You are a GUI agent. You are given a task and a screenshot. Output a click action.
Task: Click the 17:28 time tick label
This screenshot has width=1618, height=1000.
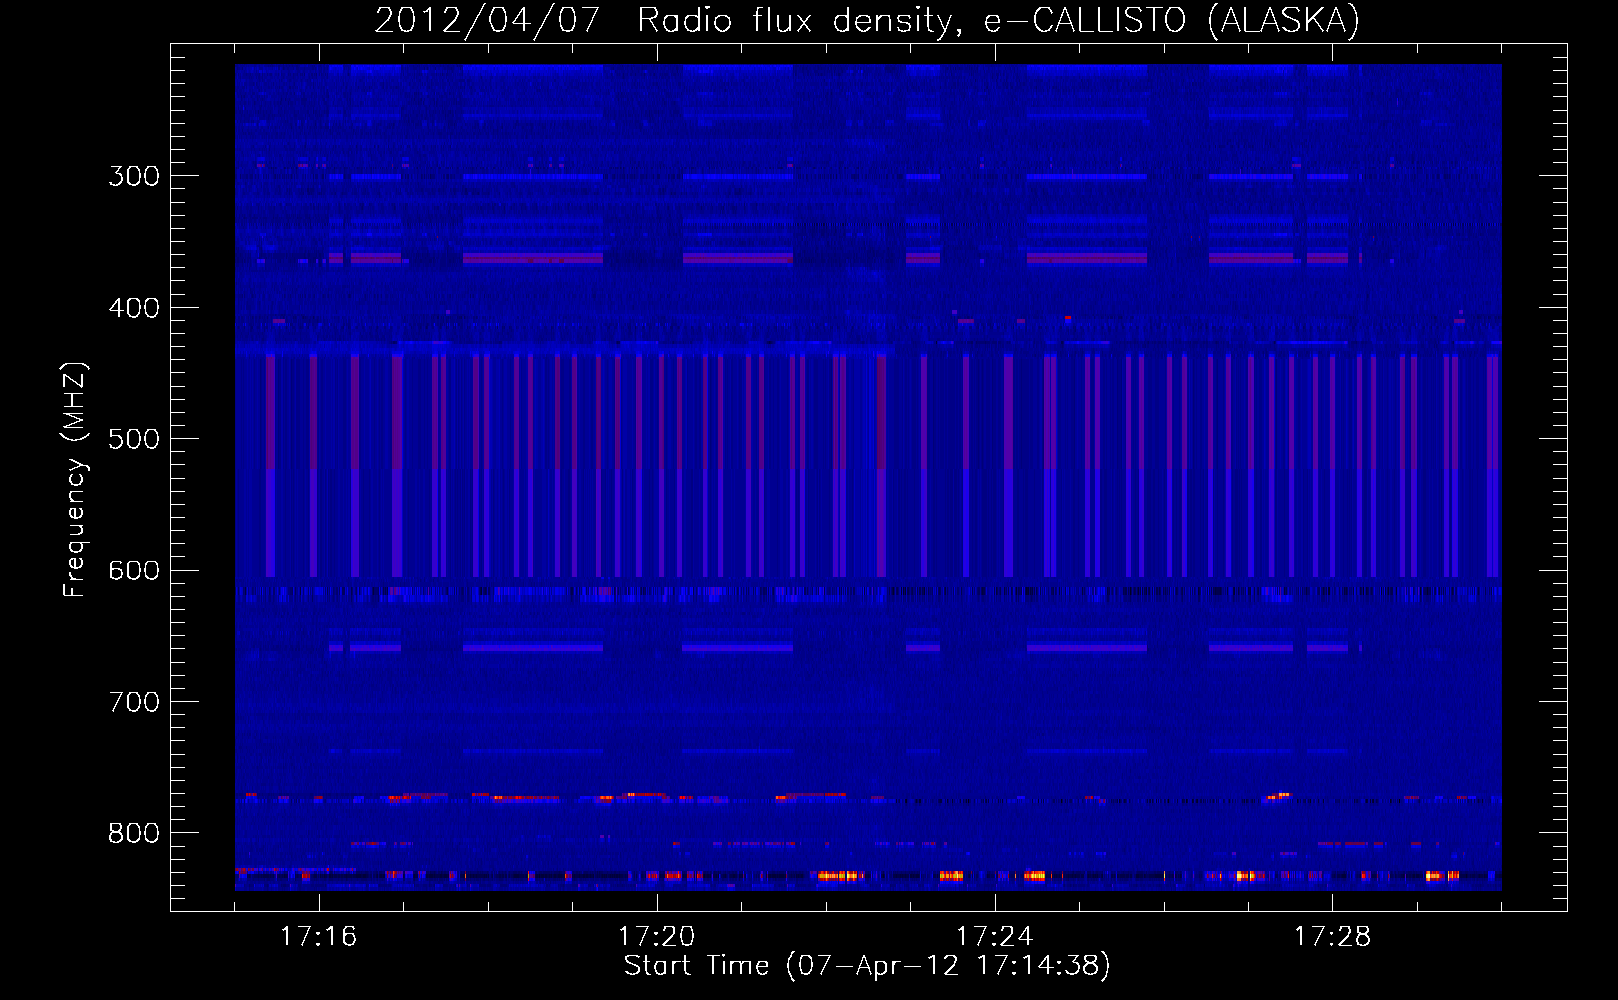click(x=1332, y=936)
